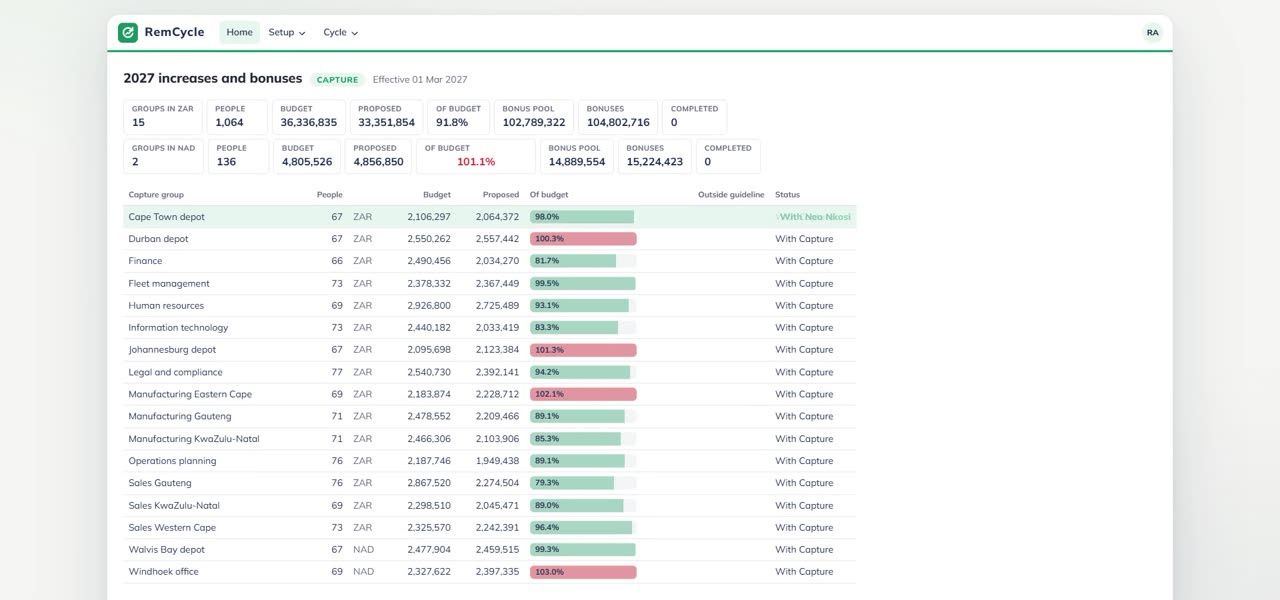Select Johannesburg depot group name
This screenshot has height=600, width=1280.
click(x=172, y=350)
